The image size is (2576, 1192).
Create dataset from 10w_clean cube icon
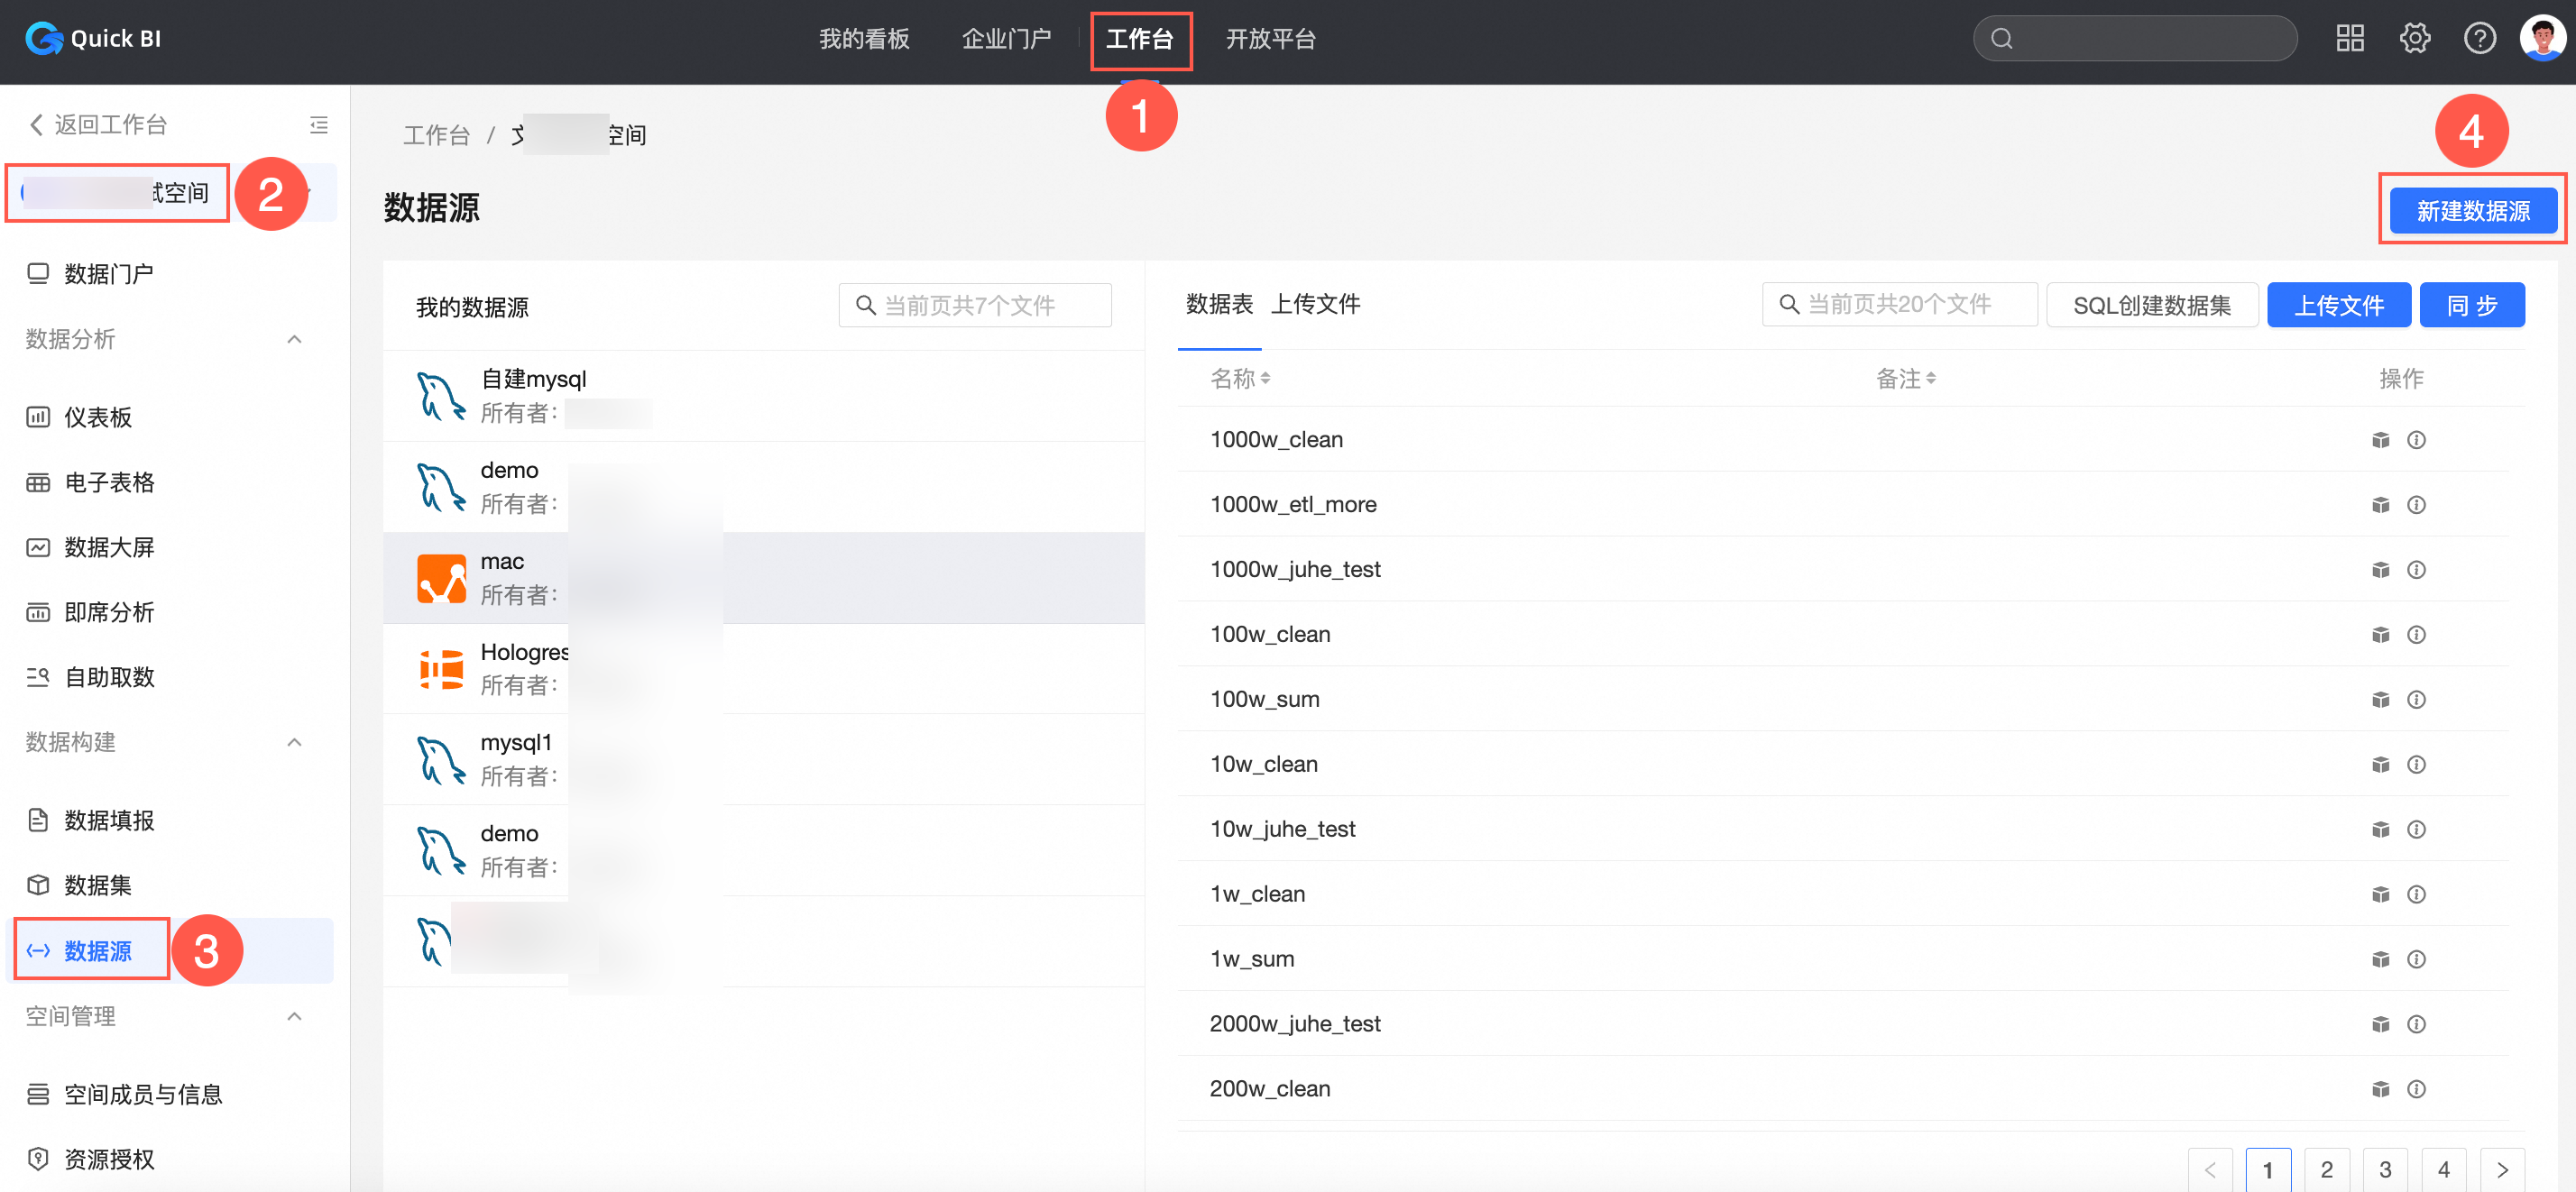tap(2380, 765)
